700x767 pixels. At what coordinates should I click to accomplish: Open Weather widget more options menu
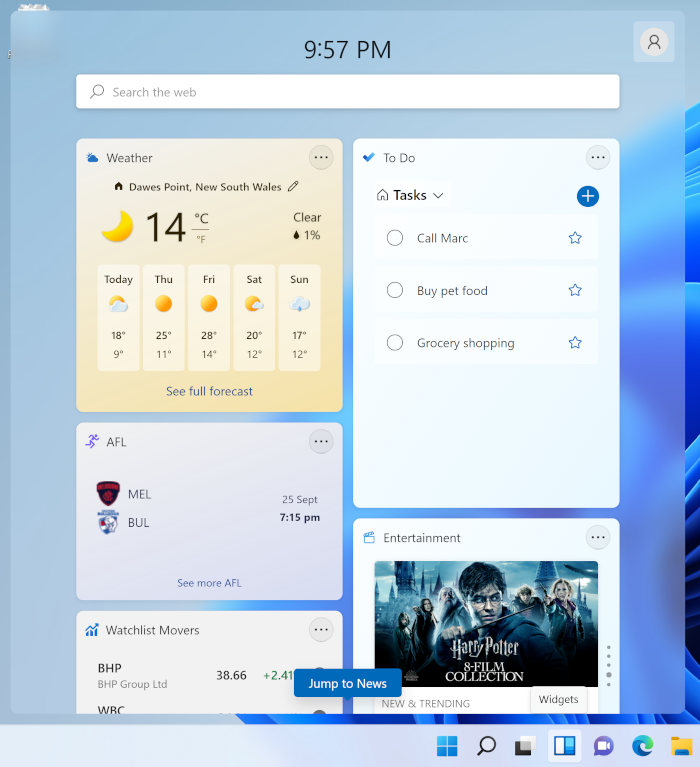(x=321, y=157)
